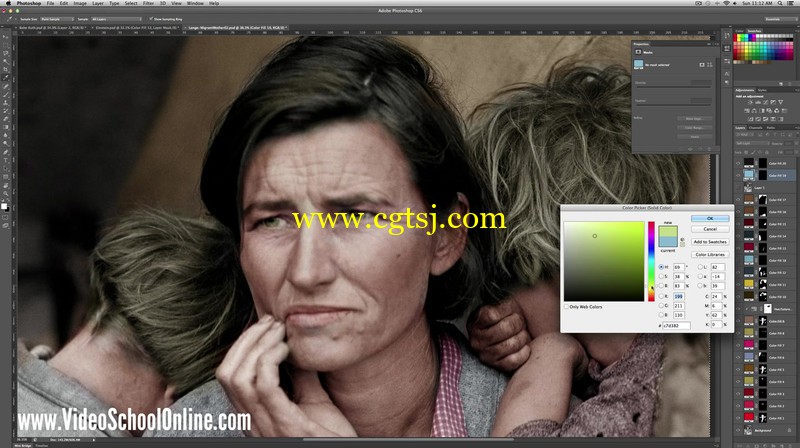Viewport: 800px width, 448px height.
Task: Switch to the Einstein.psd document tab
Action: 136,28
